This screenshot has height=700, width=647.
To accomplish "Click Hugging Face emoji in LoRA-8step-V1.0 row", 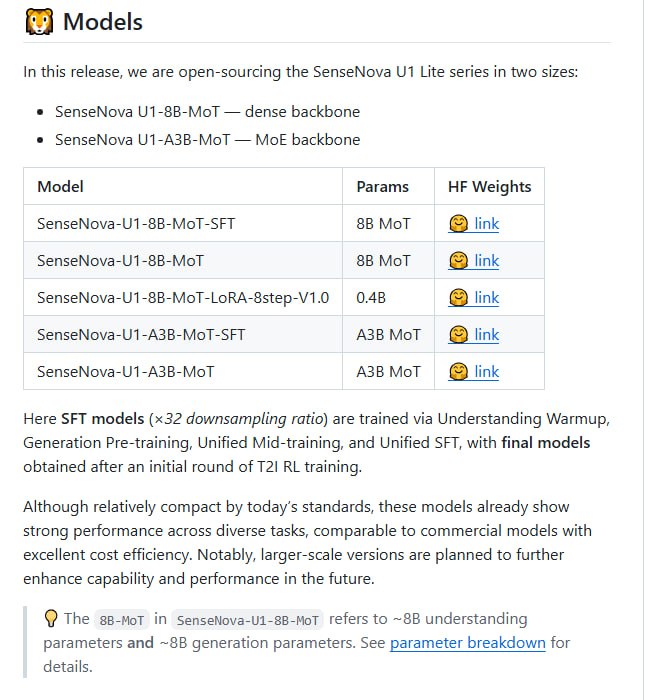I will tap(458, 298).
